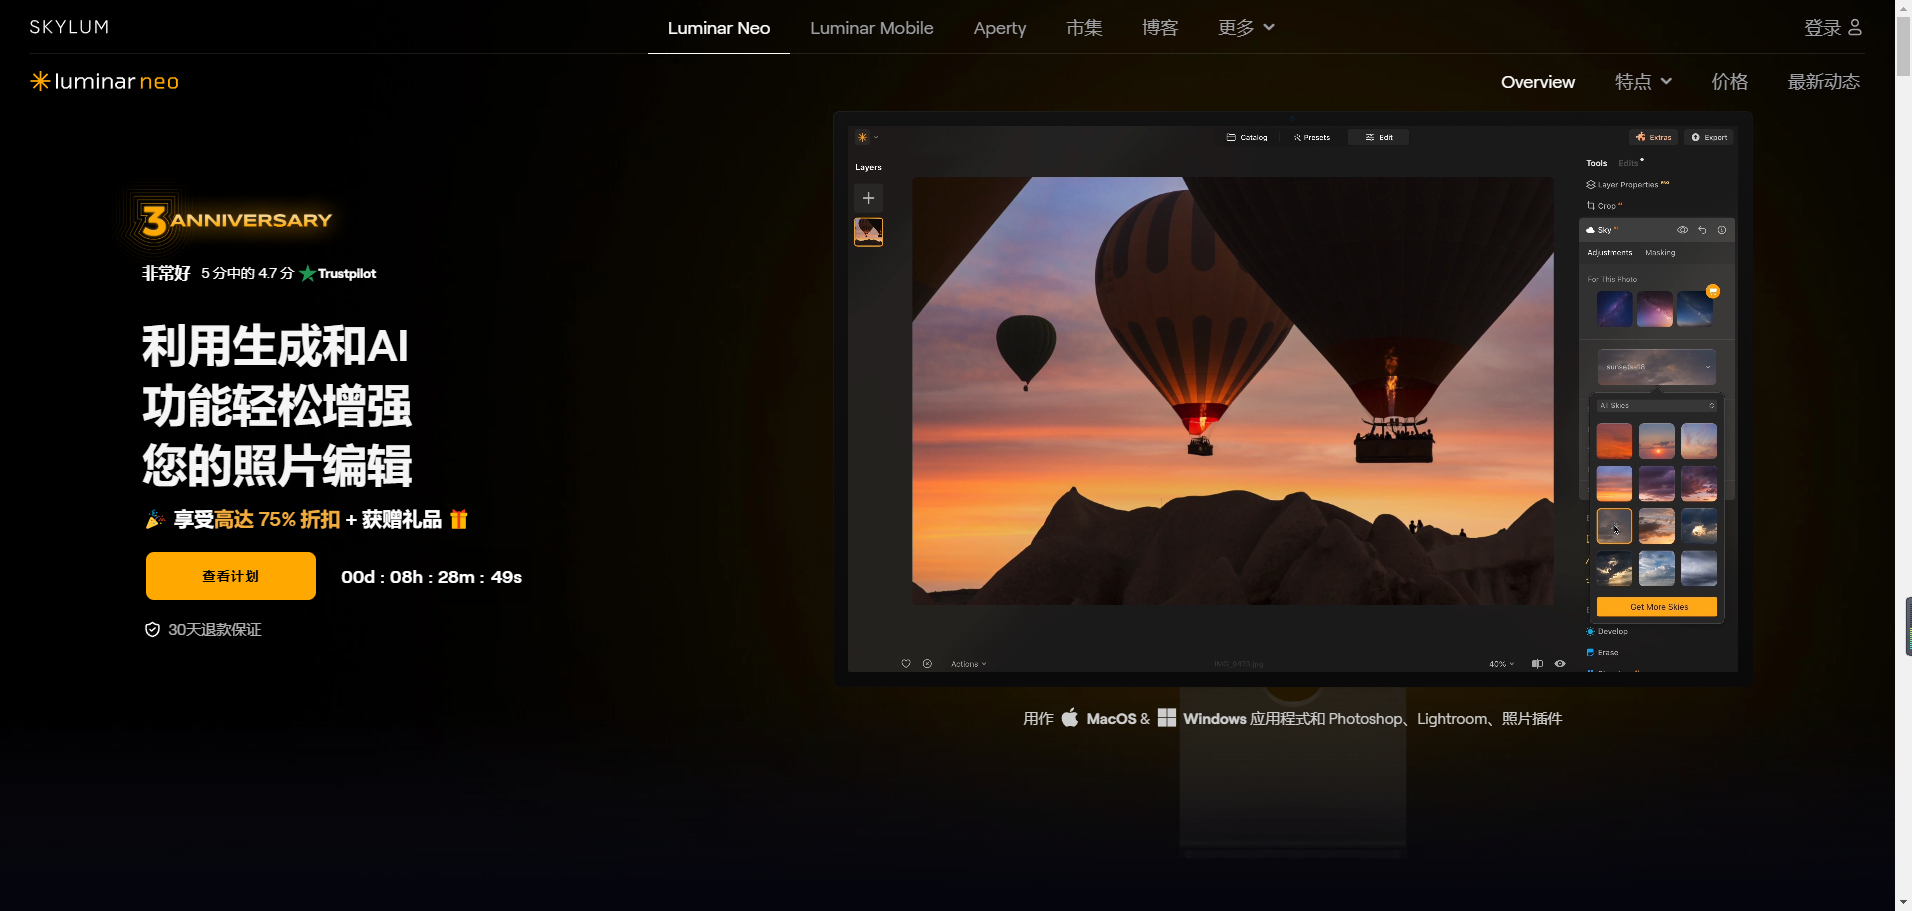This screenshot has height=911, width=1912.
Task: Switch to the Presets tab in the editor
Action: click(x=1312, y=137)
